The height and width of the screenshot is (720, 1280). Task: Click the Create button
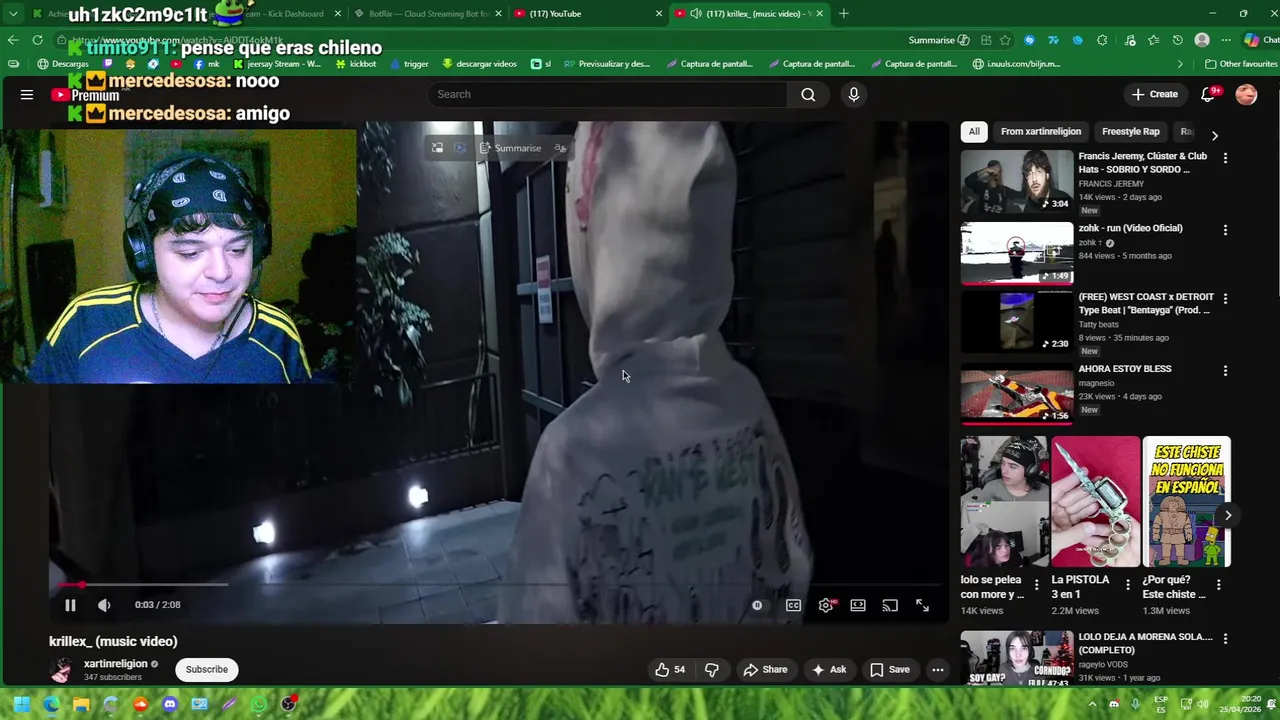tap(1154, 94)
